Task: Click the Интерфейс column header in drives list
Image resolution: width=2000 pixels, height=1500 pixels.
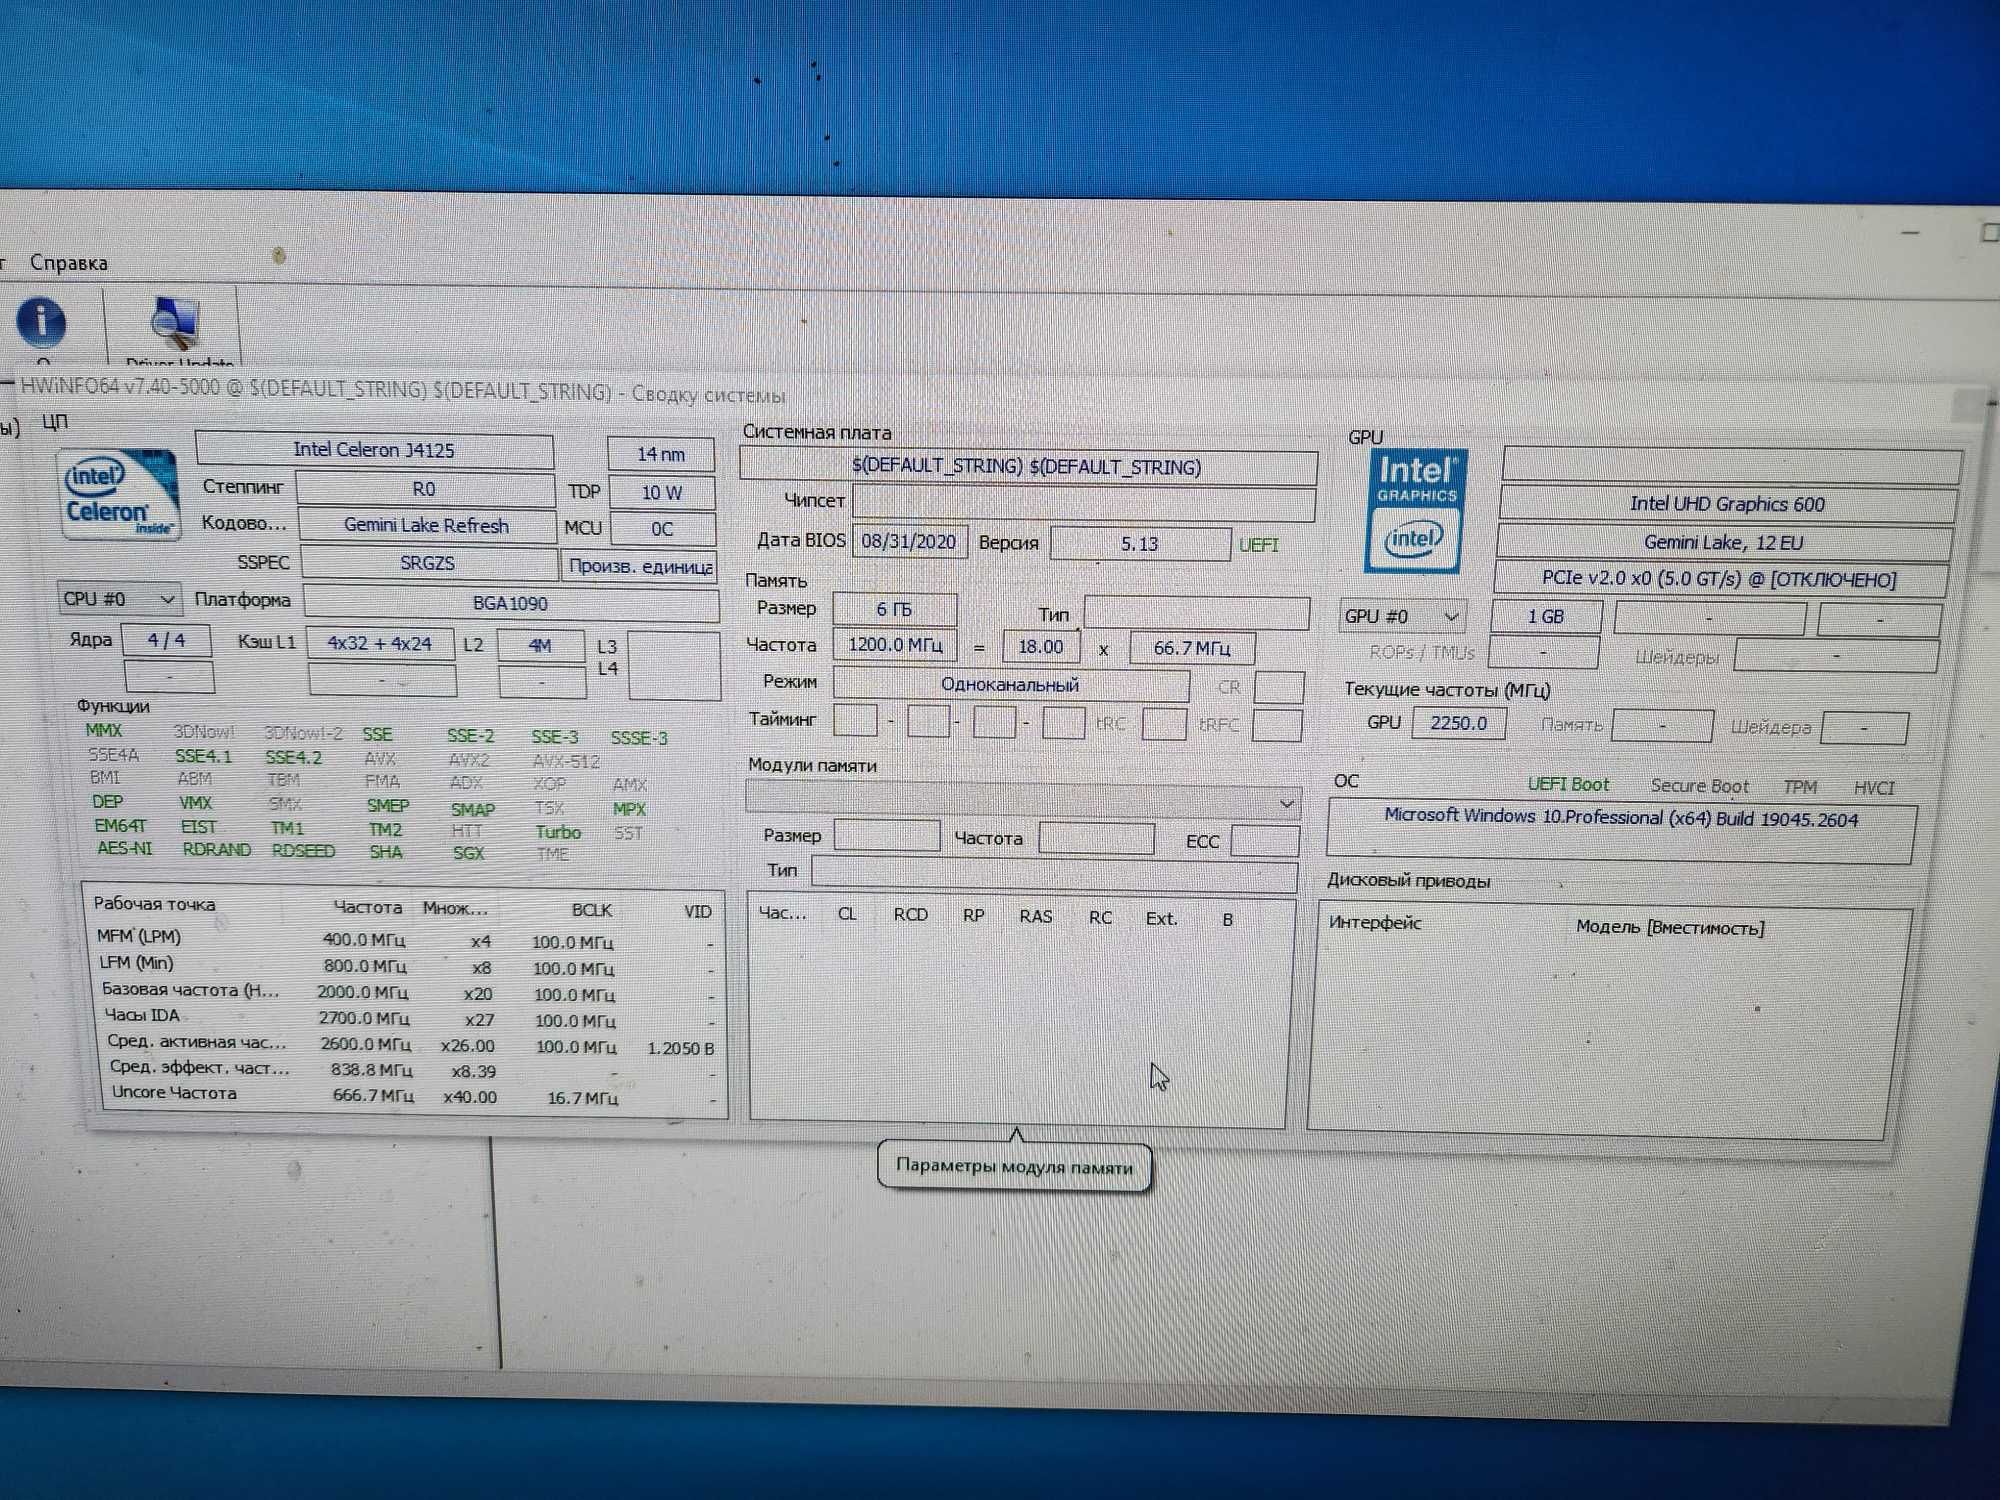Action: (1375, 922)
